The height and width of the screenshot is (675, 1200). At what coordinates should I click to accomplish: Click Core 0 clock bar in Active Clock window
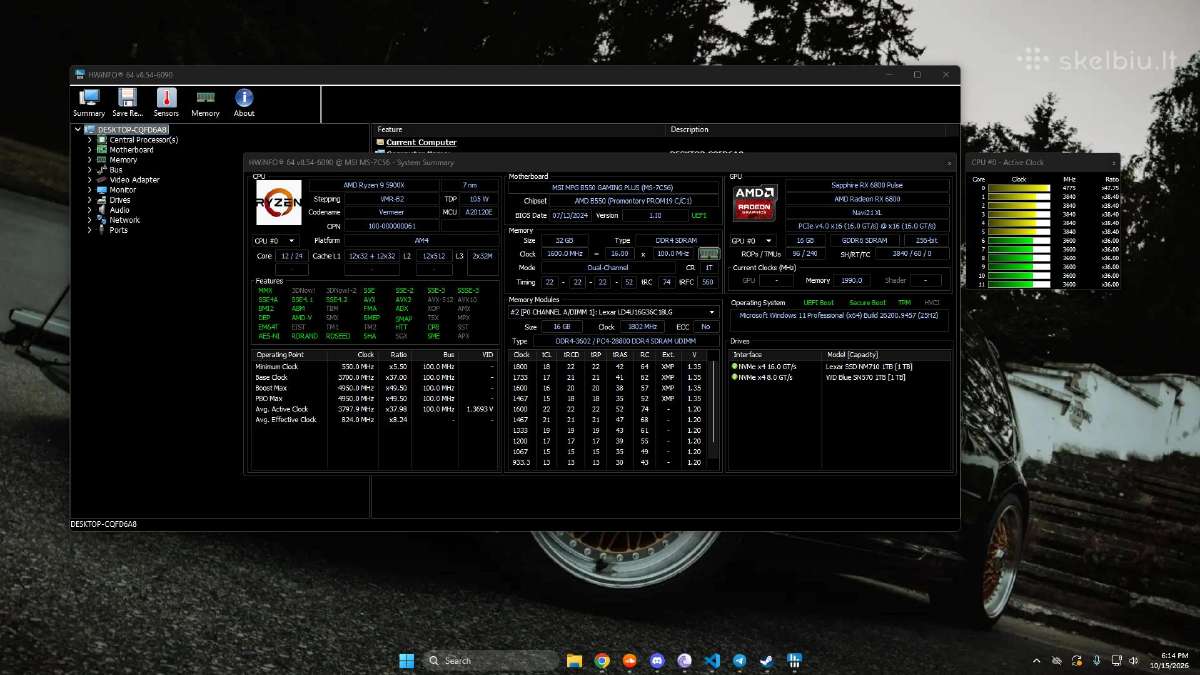(1020, 187)
